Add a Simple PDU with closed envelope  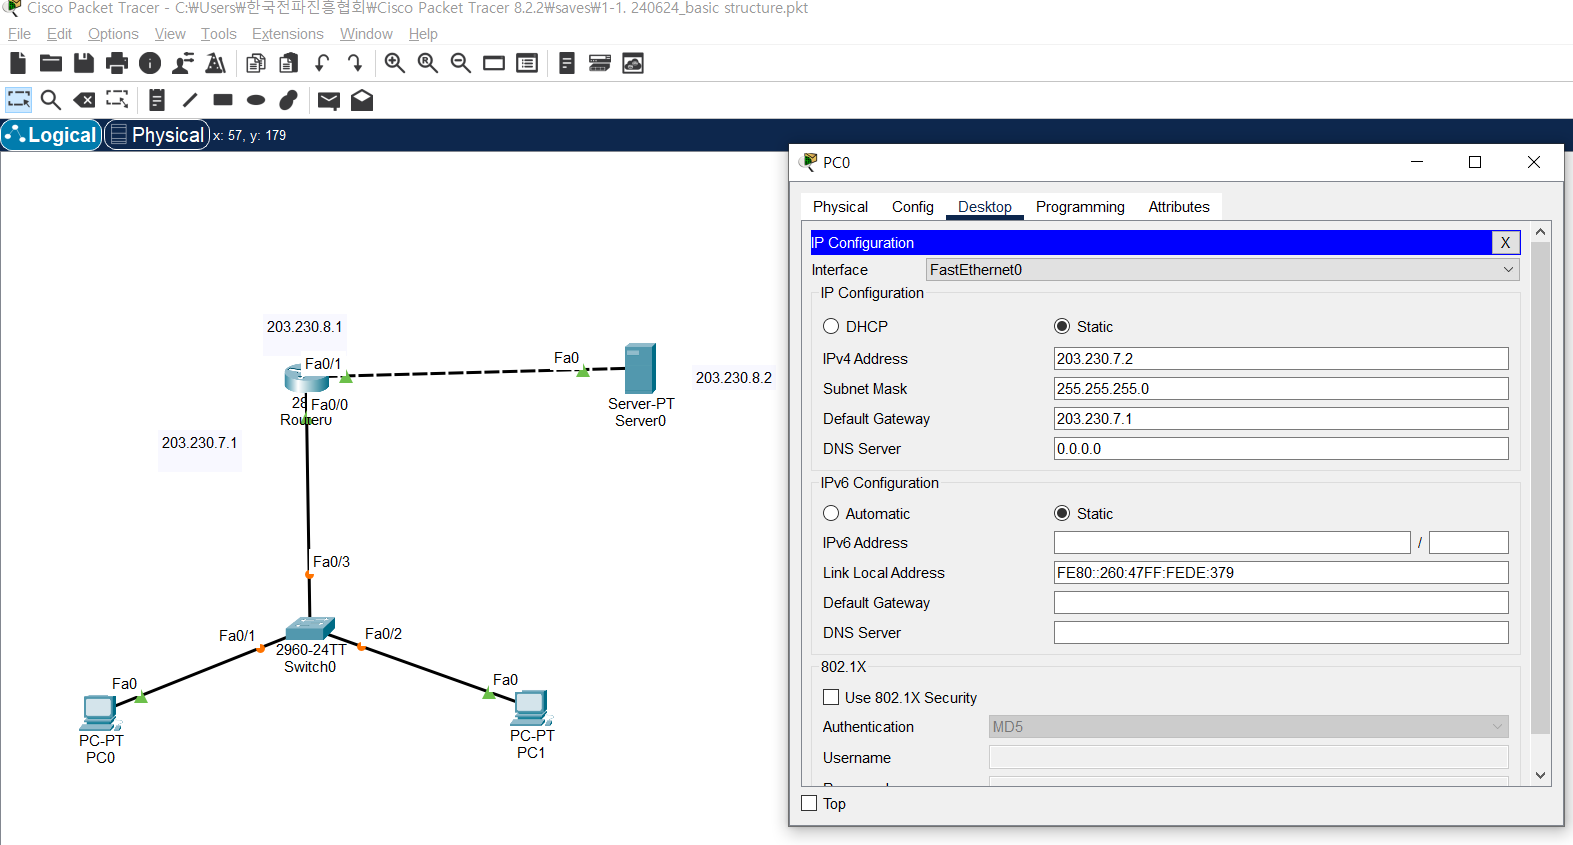point(329,100)
